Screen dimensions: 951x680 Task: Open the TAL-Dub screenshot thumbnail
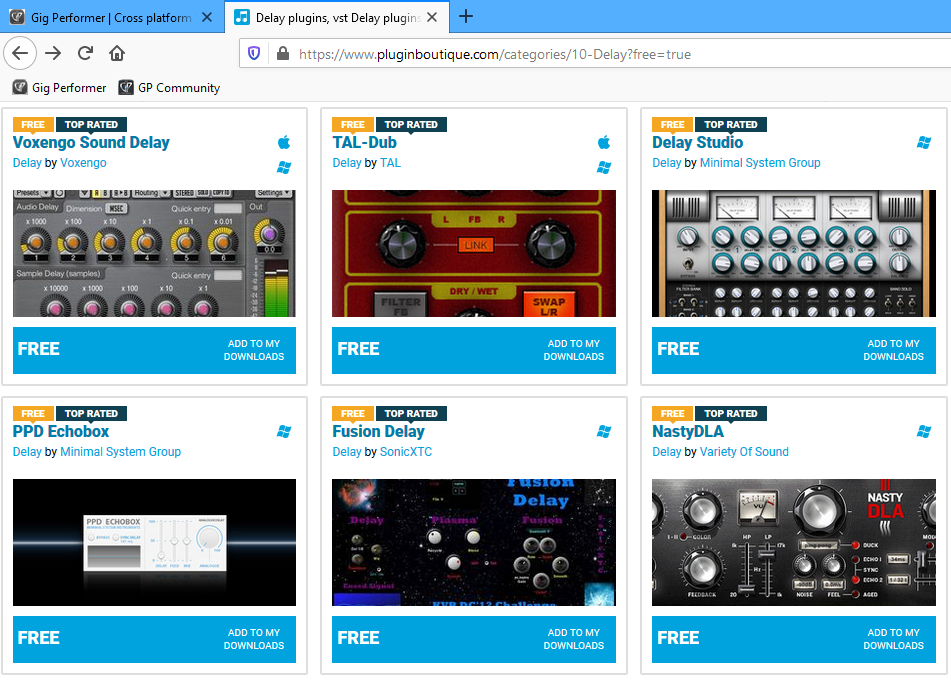pyautogui.click(x=474, y=254)
